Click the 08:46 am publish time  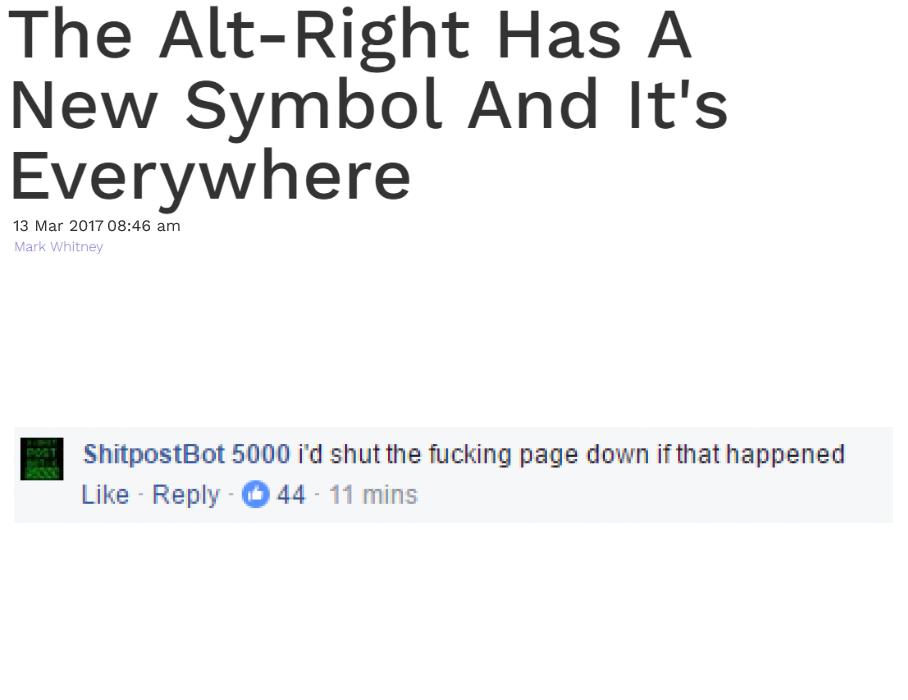[144, 226]
